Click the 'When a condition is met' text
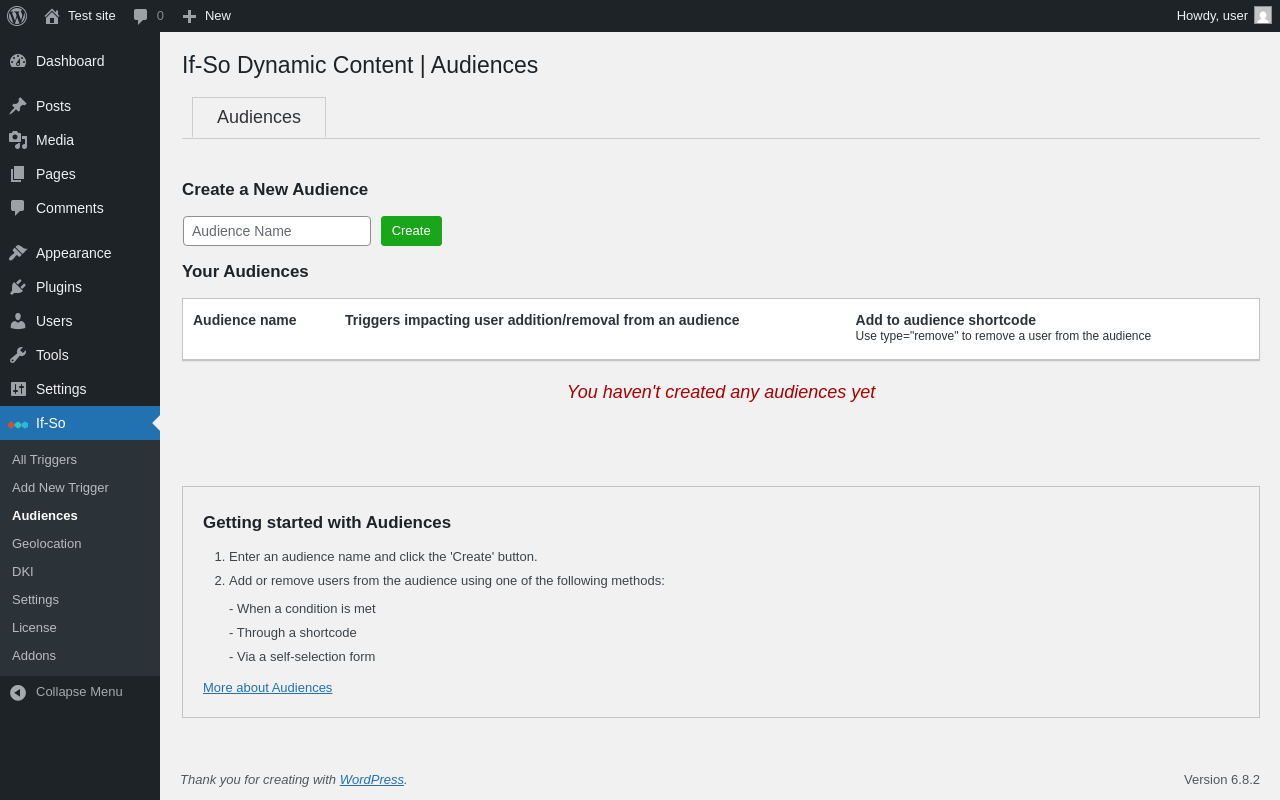1280x800 pixels. pos(302,609)
